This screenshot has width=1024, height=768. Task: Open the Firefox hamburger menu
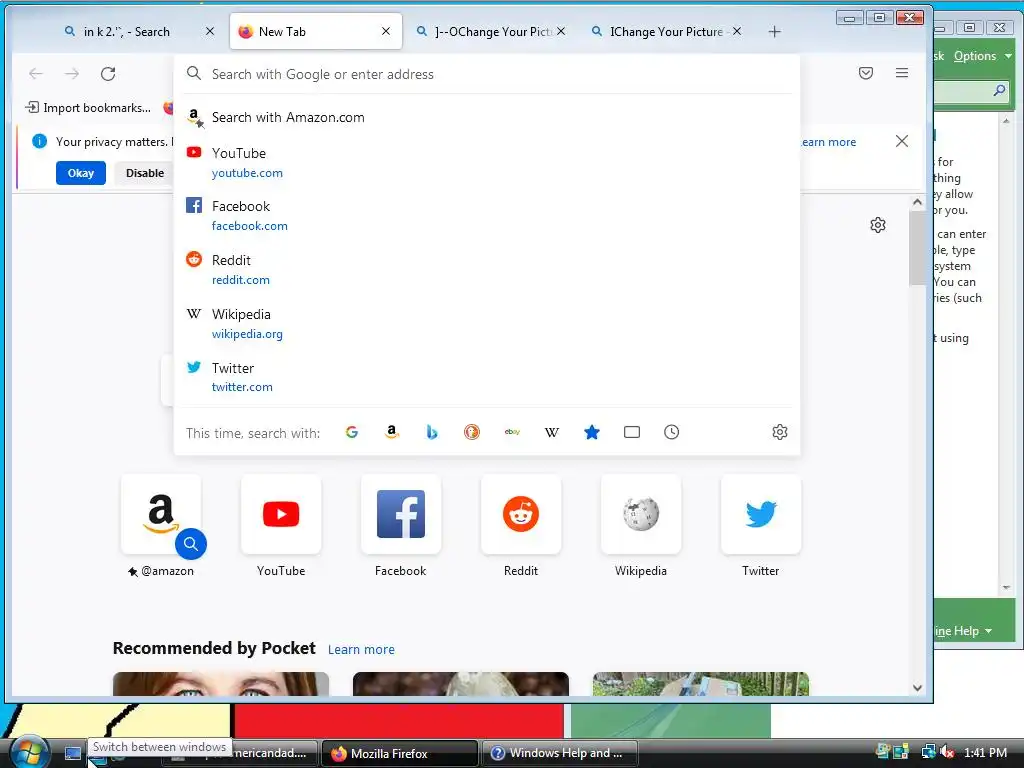tap(902, 73)
